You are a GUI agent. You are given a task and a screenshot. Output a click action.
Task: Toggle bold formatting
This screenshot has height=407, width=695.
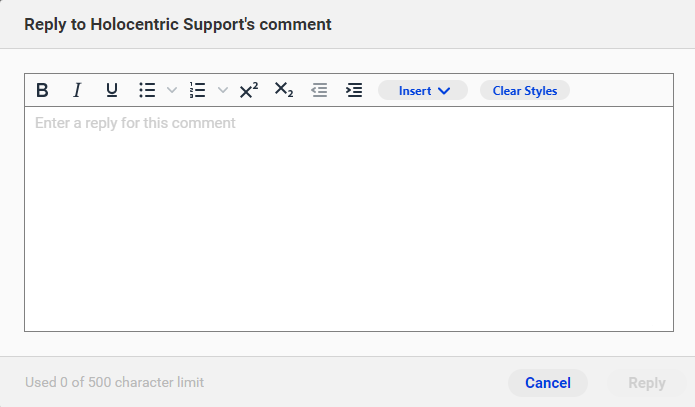click(42, 90)
